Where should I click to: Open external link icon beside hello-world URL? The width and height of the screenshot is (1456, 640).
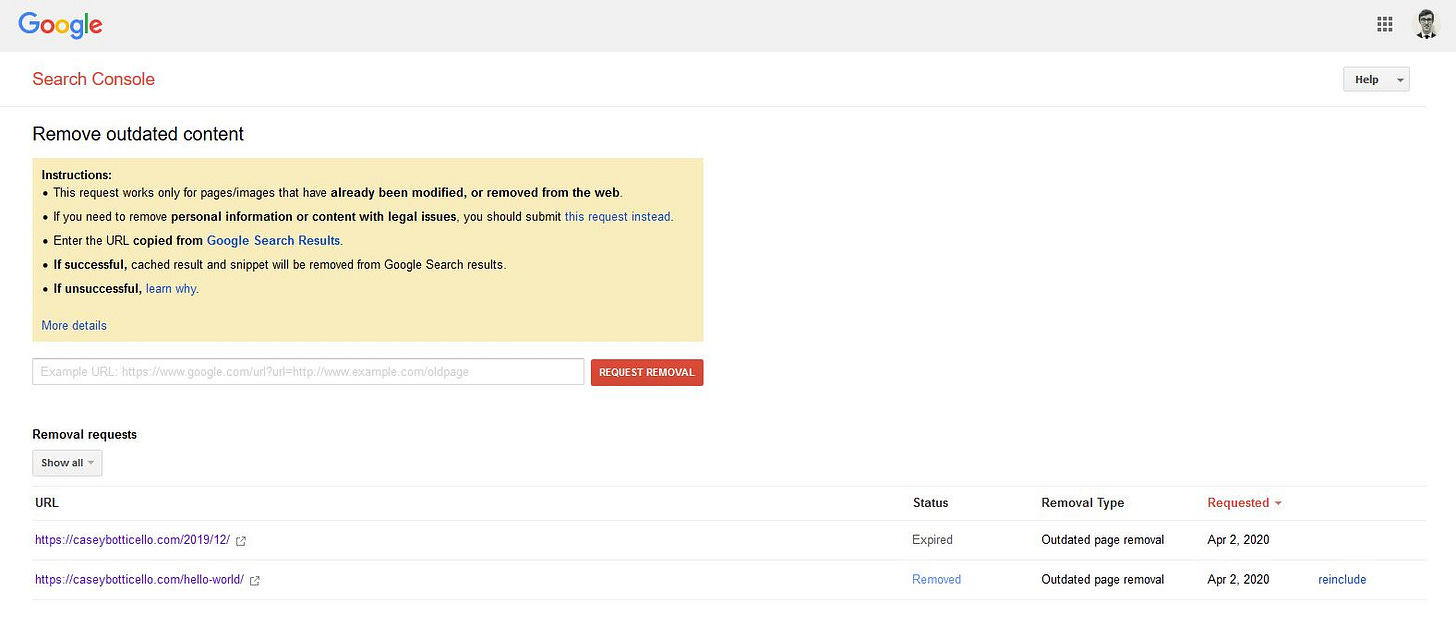tap(255, 581)
